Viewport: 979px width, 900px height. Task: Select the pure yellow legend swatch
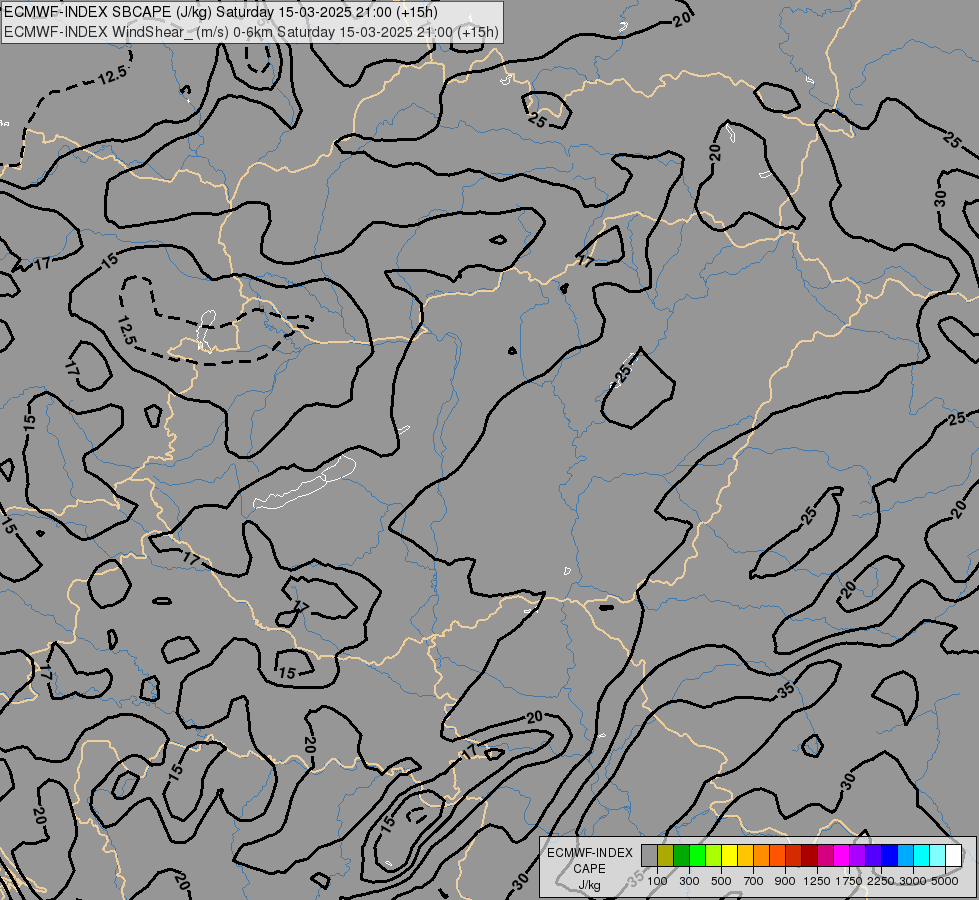pyautogui.click(x=729, y=855)
